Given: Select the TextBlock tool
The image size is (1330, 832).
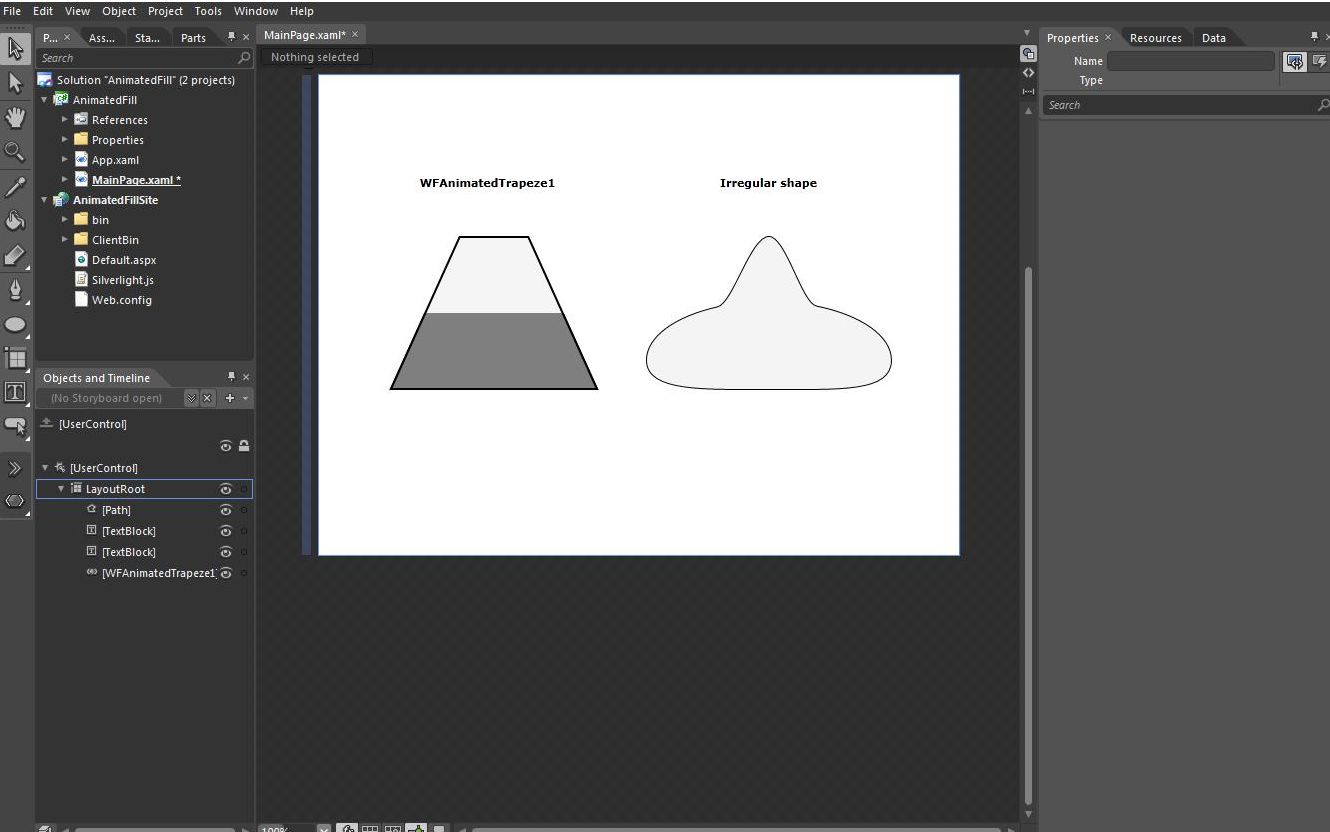Looking at the screenshot, I should click(15, 392).
